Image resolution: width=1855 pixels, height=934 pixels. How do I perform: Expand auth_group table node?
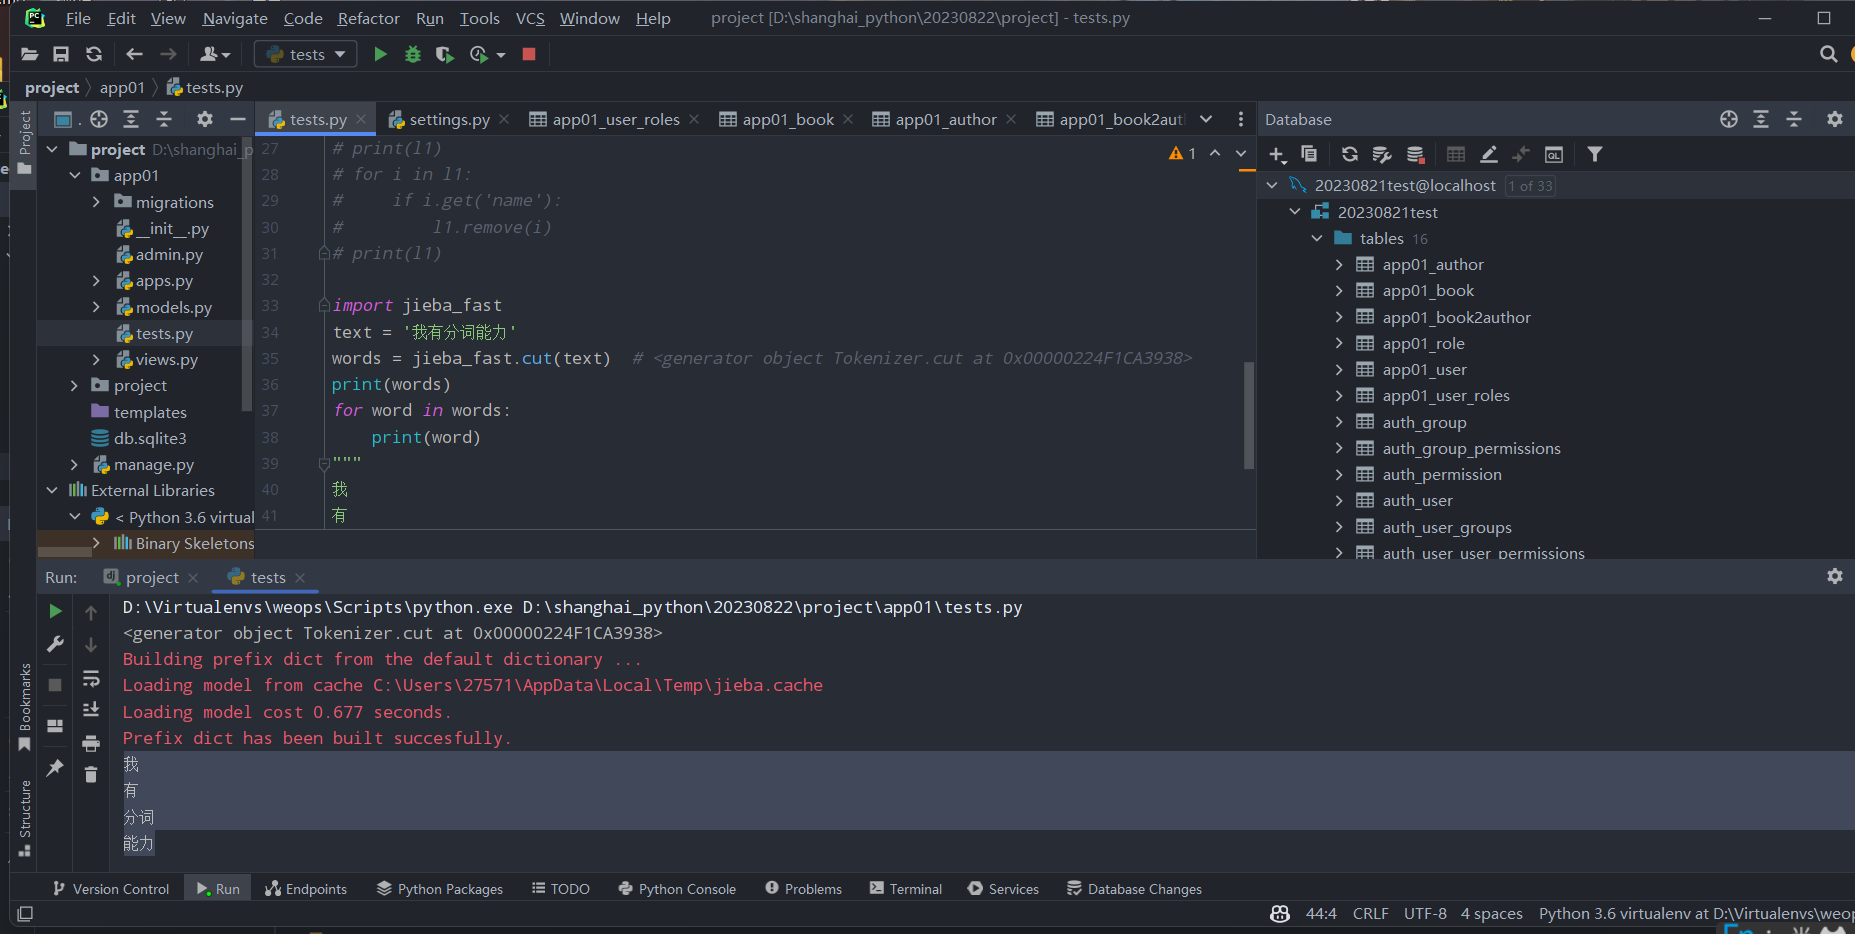coord(1339,422)
